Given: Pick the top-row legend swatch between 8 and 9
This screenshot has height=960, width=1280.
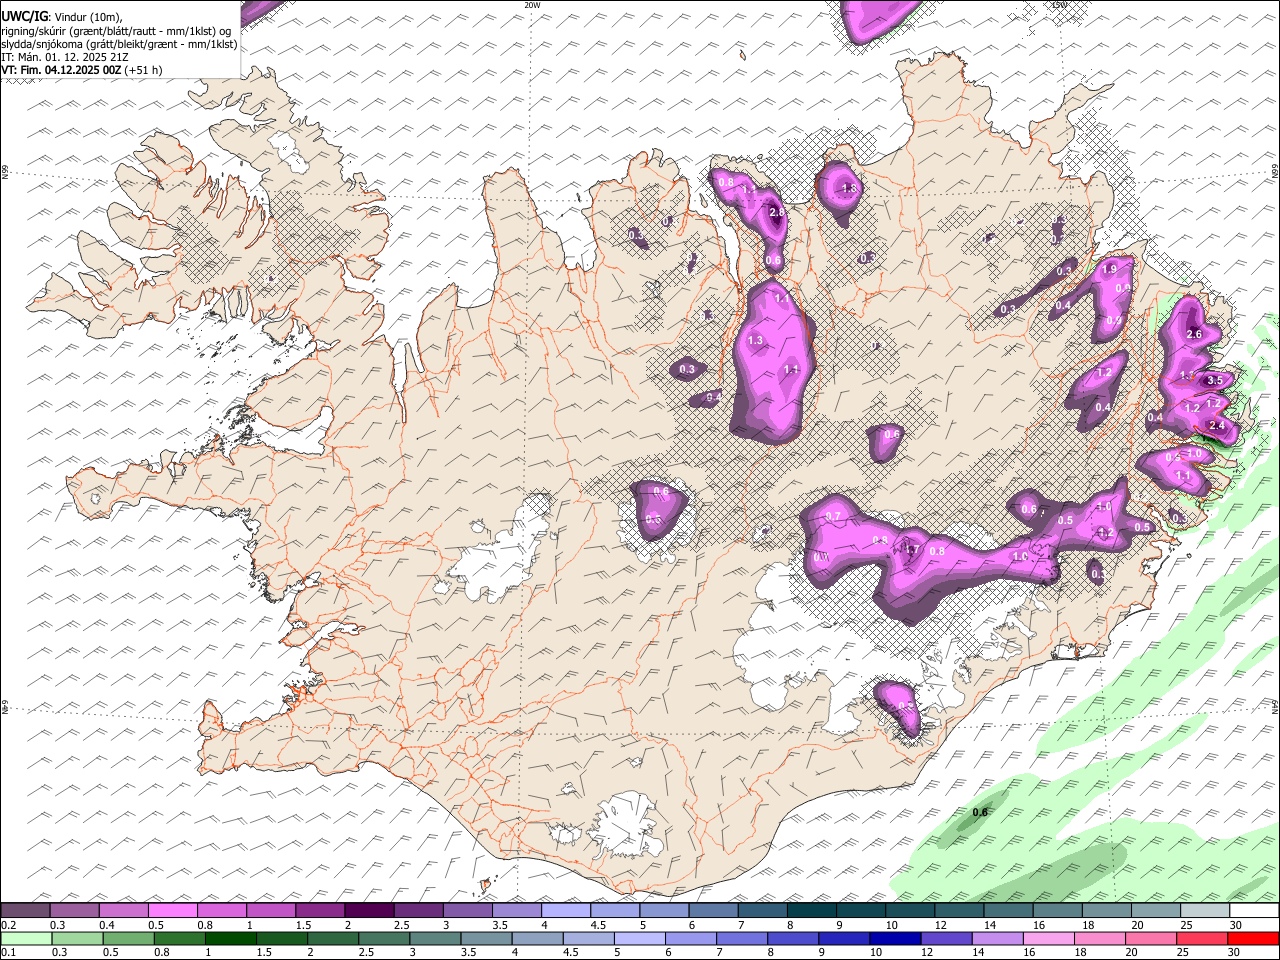Looking at the screenshot, I should 811,910.
